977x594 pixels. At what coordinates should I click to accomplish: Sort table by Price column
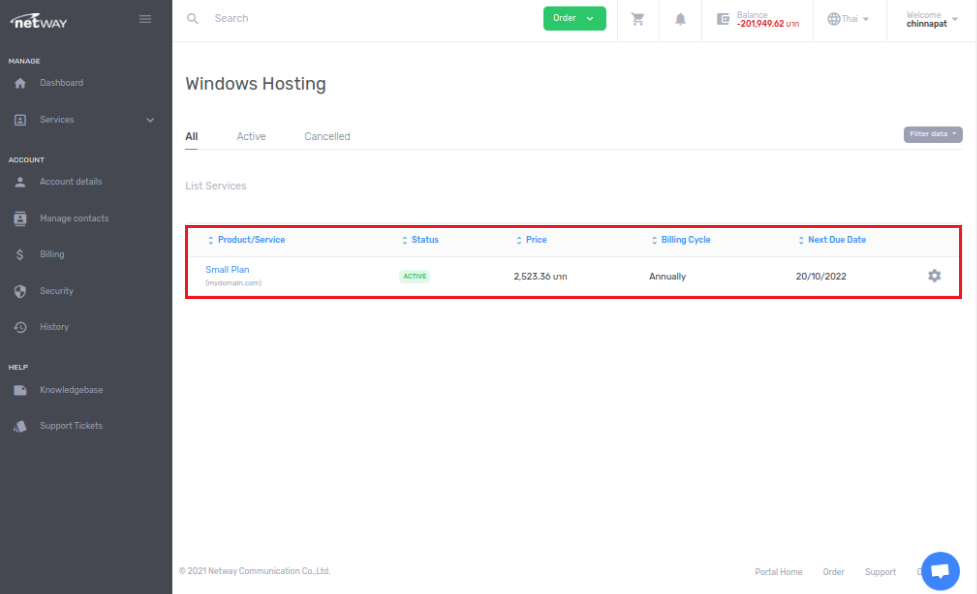click(536, 240)
